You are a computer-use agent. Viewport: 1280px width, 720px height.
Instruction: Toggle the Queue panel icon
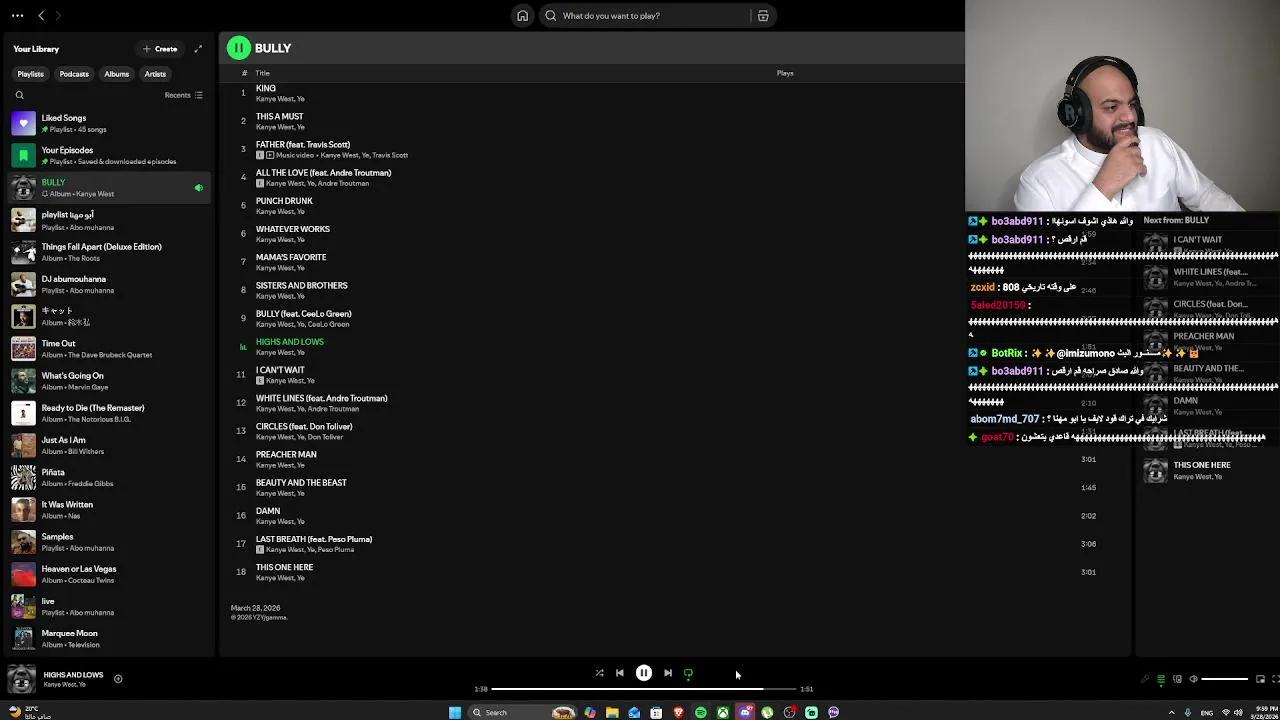point(1161,680)
